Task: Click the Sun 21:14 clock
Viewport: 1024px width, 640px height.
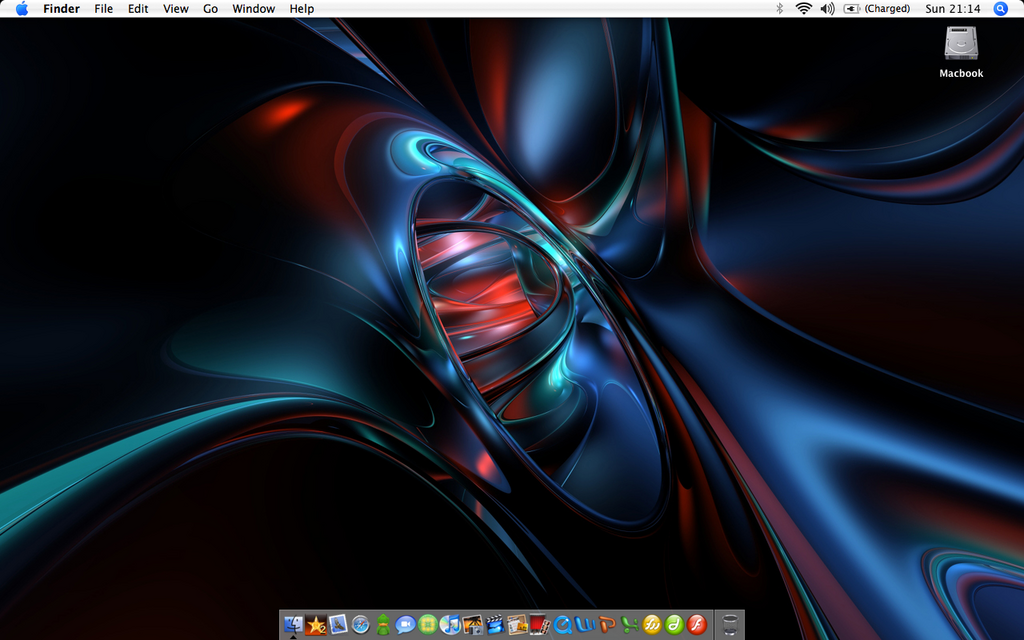Action: [x=952, y=9]
